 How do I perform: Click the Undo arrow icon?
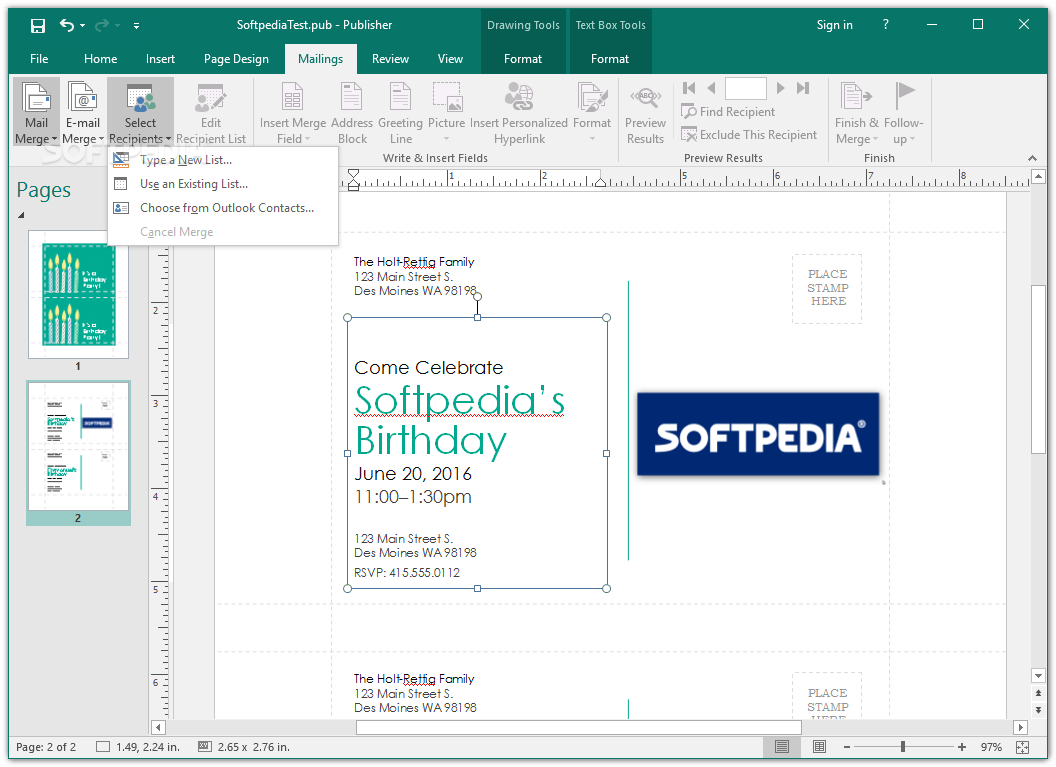pos(67,25)
